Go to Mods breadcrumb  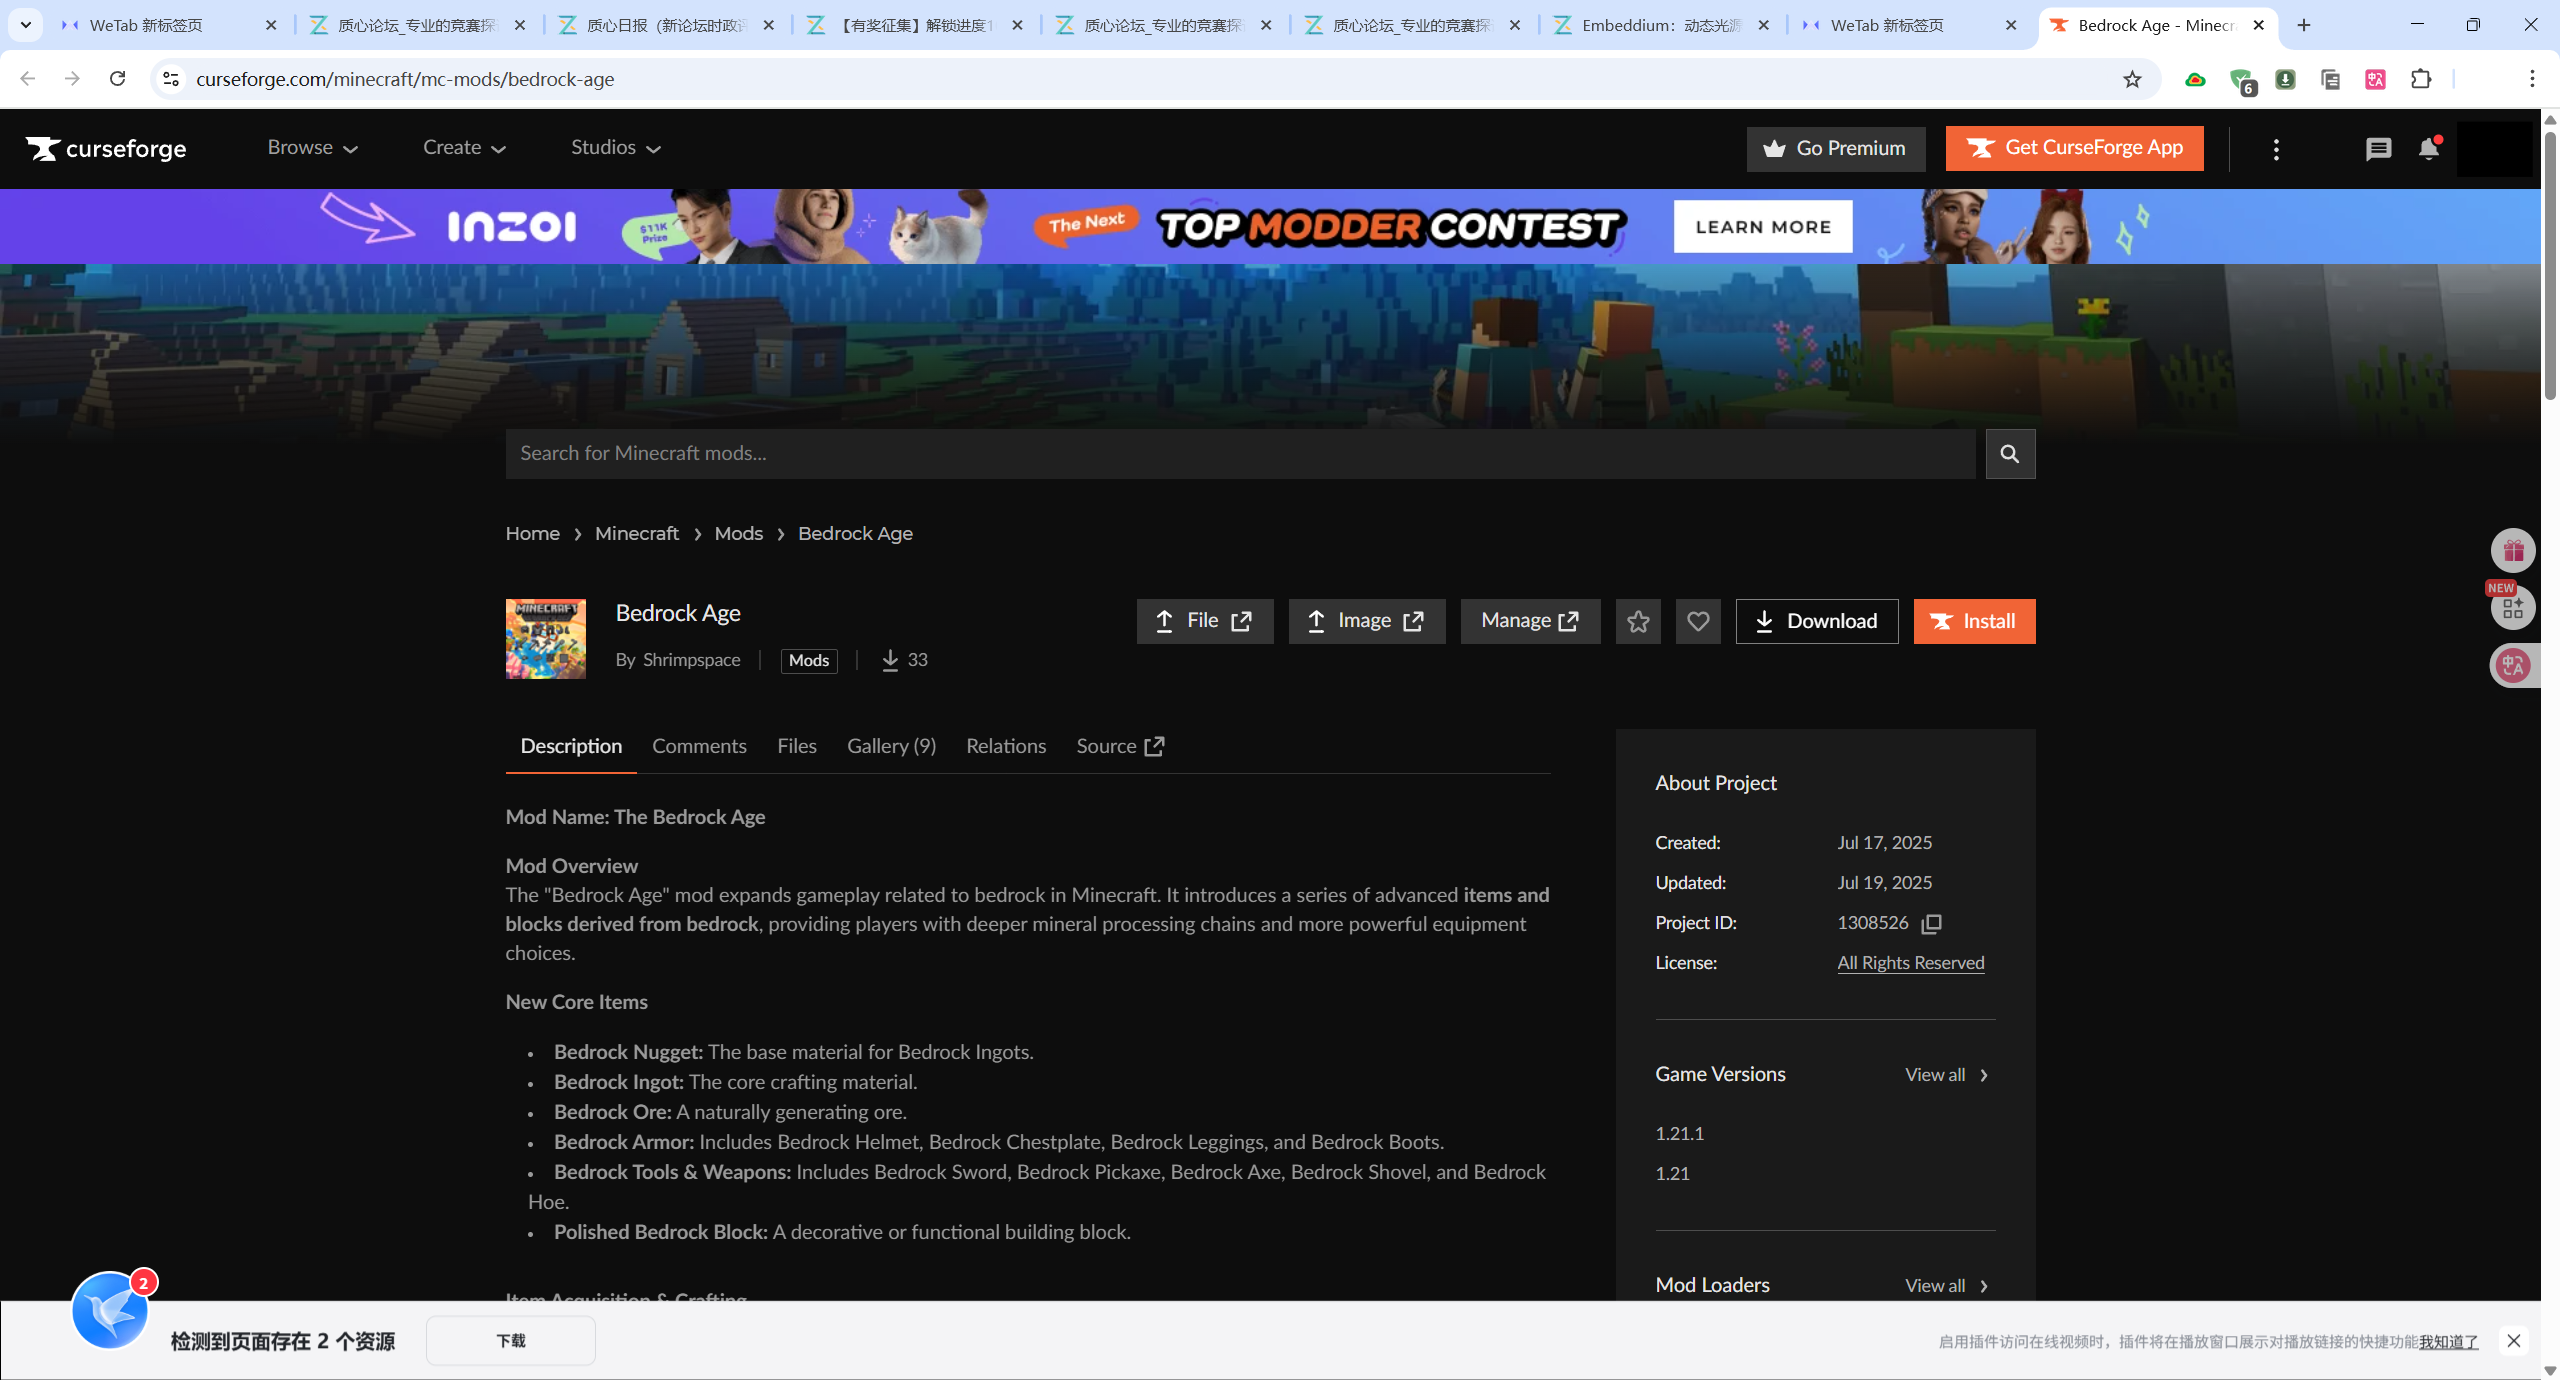pos(739,534)
